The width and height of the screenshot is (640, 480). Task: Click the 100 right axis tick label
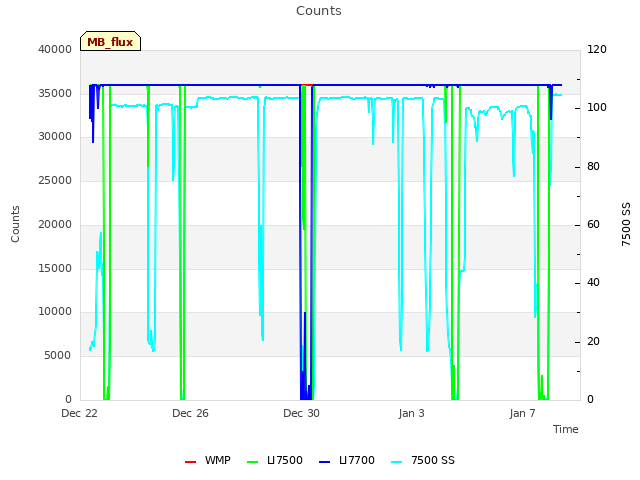click(x=597, y=107)
